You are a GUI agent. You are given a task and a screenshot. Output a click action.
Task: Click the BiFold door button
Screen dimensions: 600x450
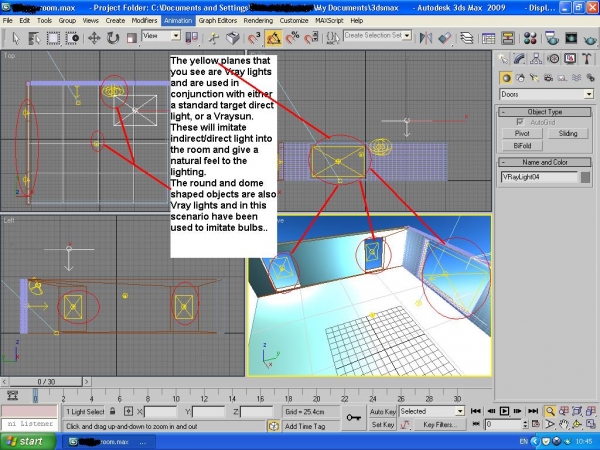[x=522, y=145]
